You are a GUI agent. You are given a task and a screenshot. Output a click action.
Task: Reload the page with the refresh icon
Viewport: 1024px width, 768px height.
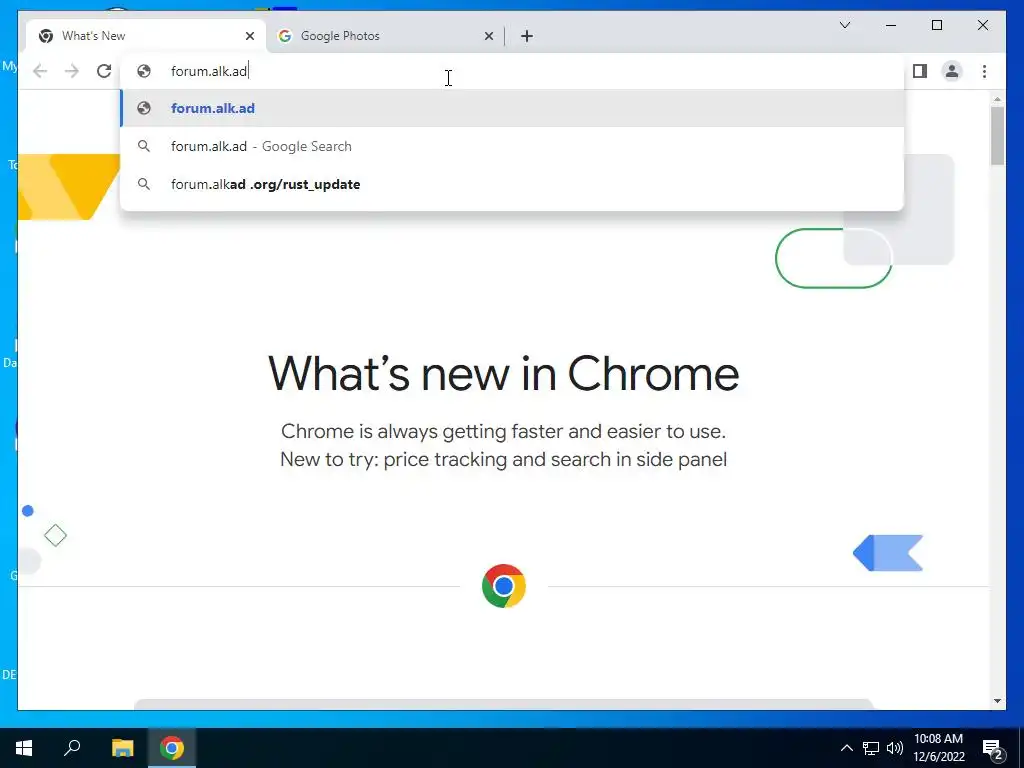click(x=104, y=71)
